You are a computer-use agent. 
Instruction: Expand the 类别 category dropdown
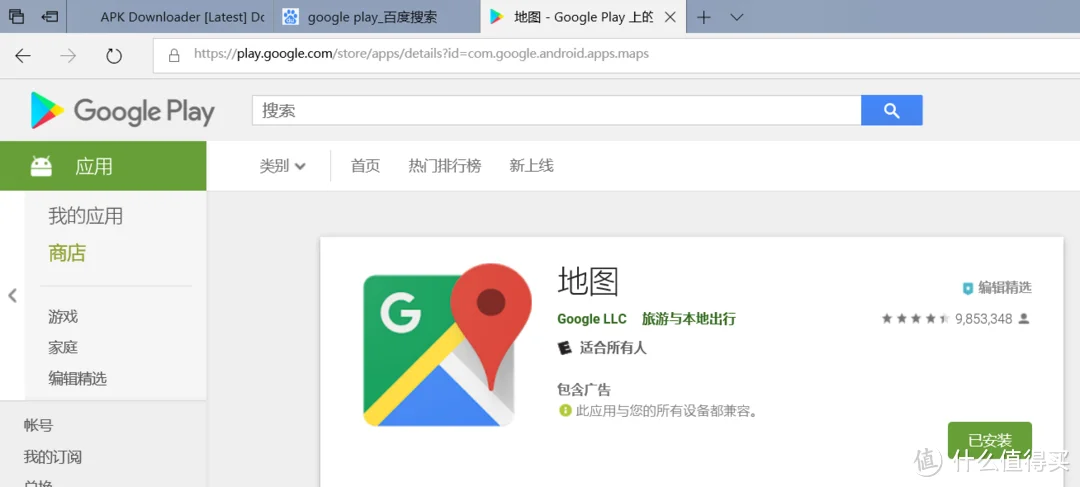pyautogui.click(x=282, y=166)
